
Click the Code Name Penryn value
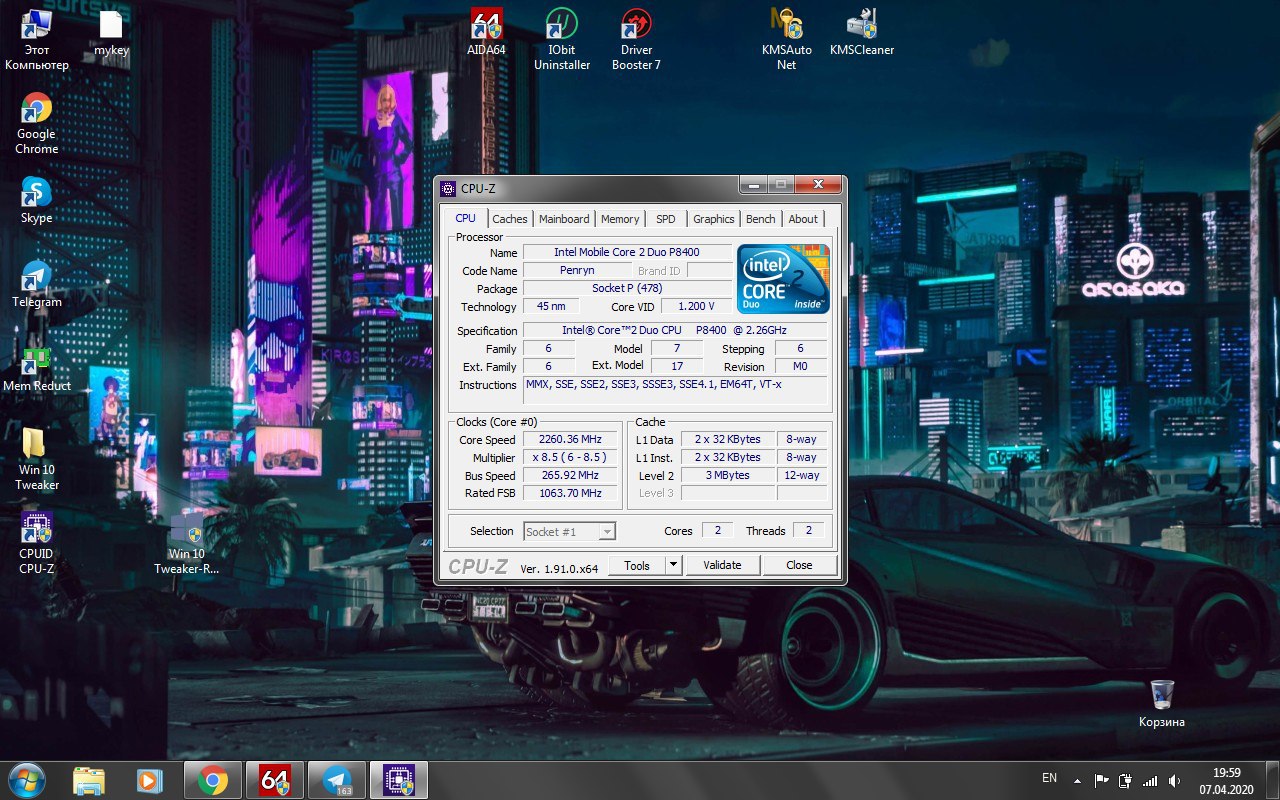[x=577, y=270]
